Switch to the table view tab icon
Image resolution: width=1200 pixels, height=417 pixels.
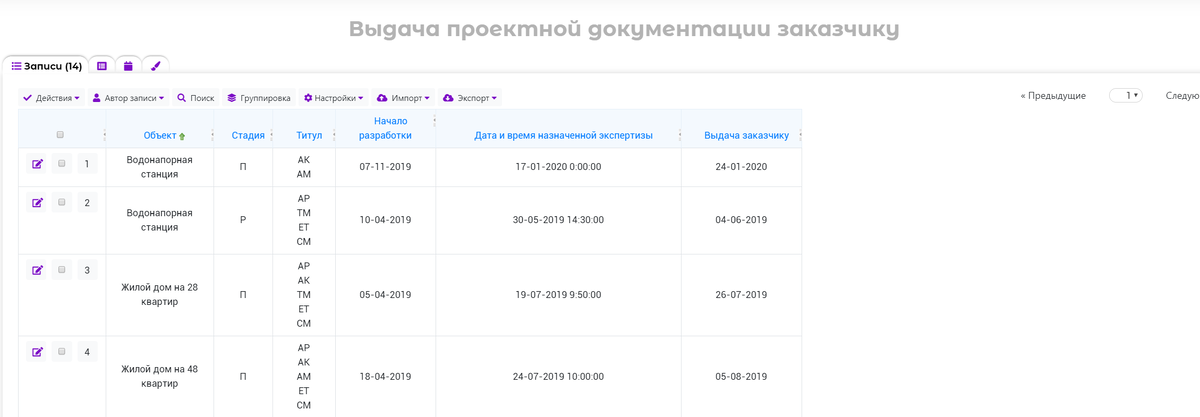[102, 66]
